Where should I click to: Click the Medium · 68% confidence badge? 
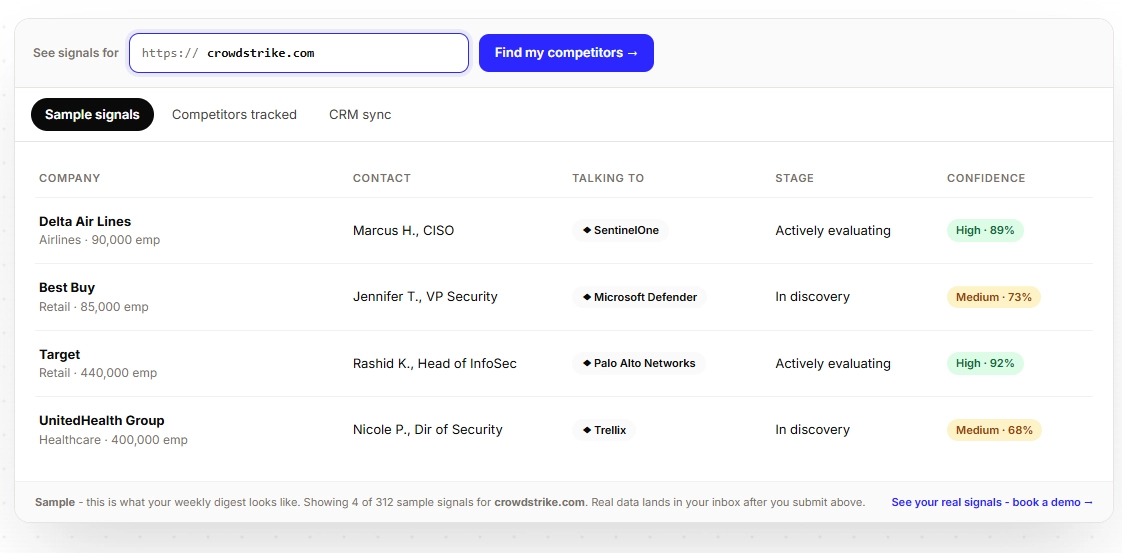point(994,430)
